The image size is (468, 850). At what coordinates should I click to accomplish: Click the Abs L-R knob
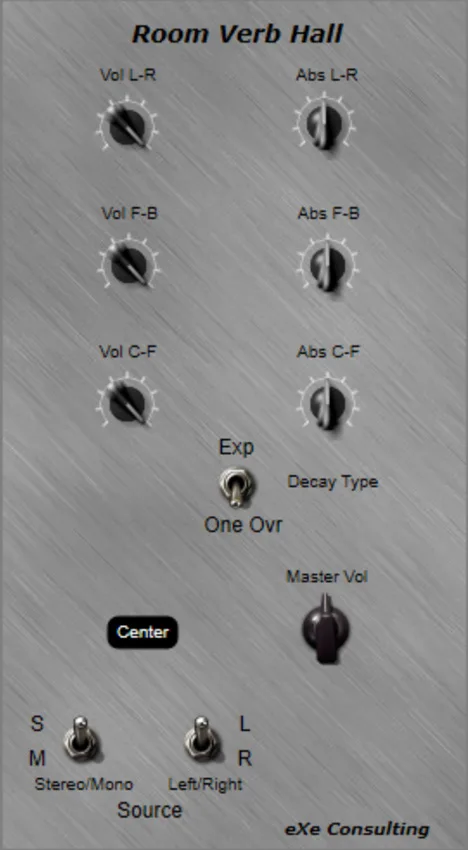(x=324, y=124)
